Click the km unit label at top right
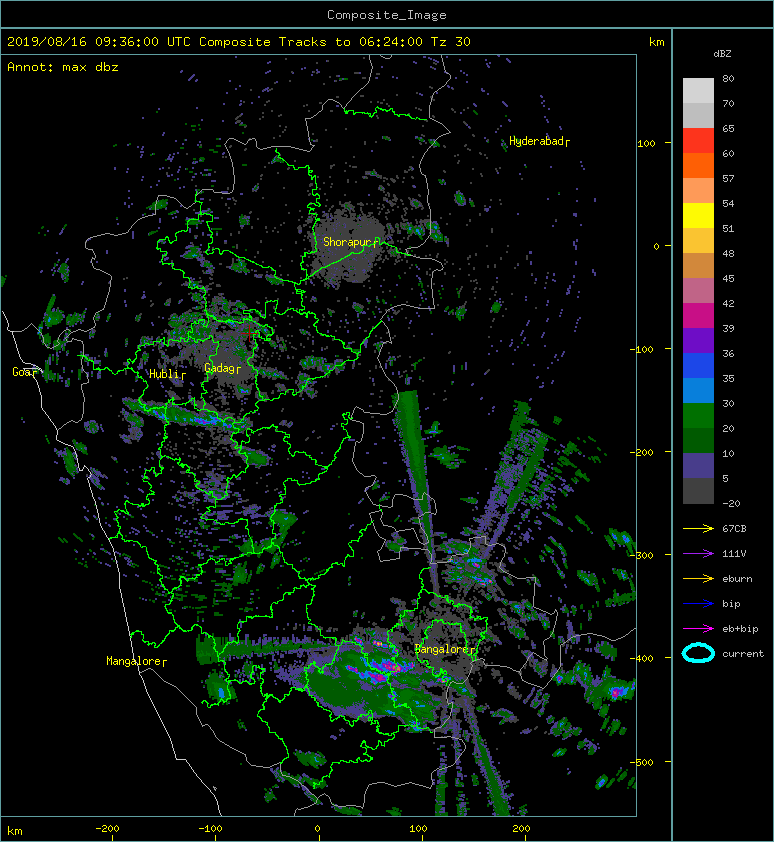 (x=656, y=42)
